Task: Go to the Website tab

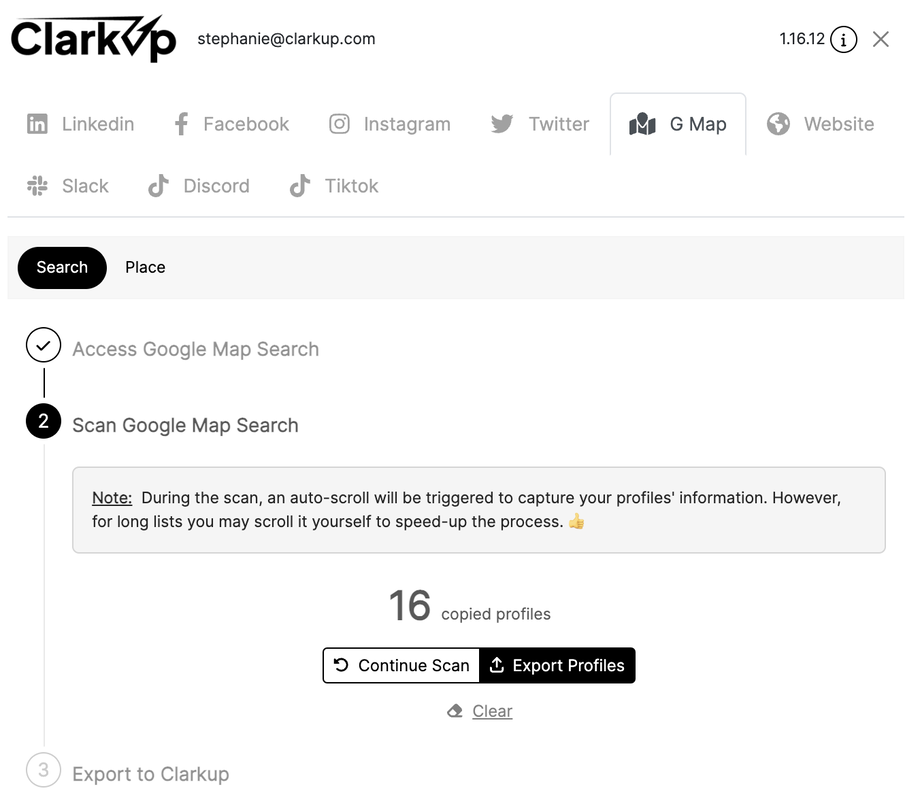Action: click(821, 124)
